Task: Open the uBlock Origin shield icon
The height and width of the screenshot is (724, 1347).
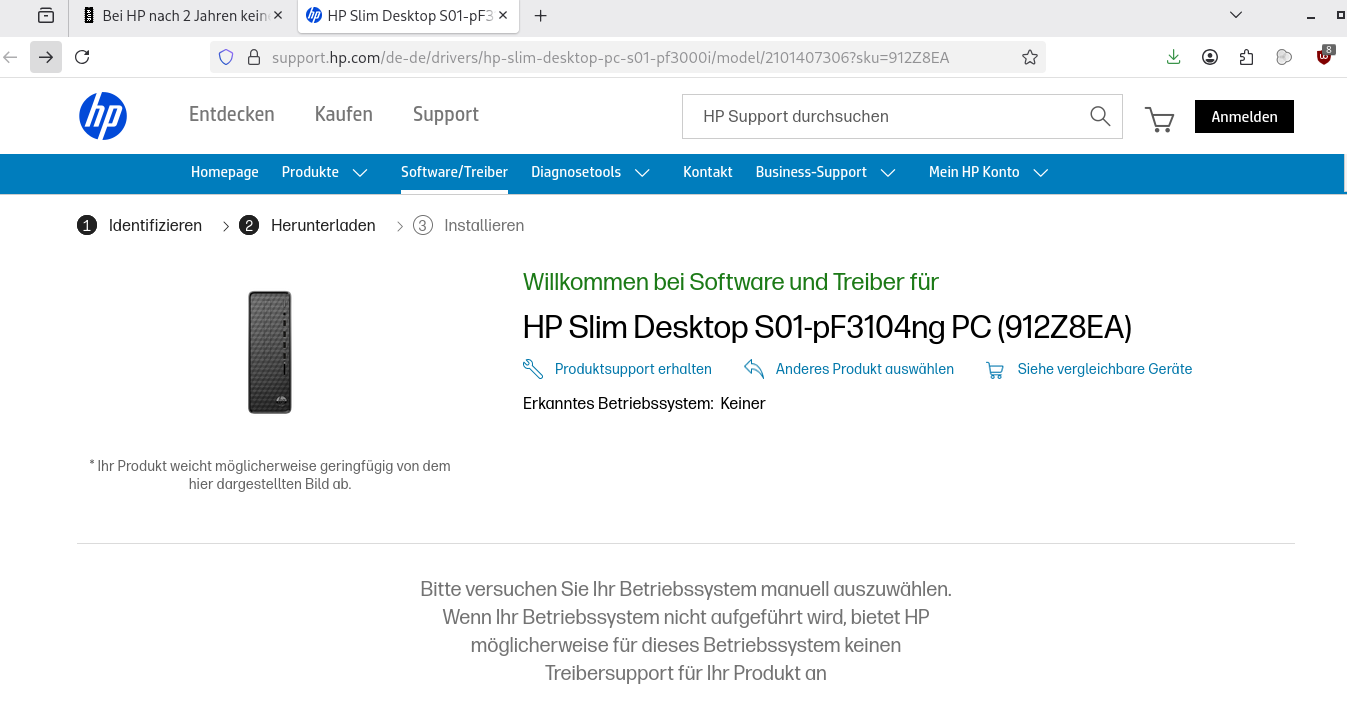Action: [1324, 56]
